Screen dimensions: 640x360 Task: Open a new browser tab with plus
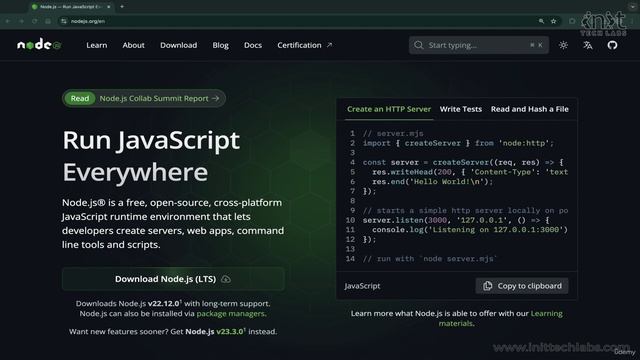coord(122,7)
